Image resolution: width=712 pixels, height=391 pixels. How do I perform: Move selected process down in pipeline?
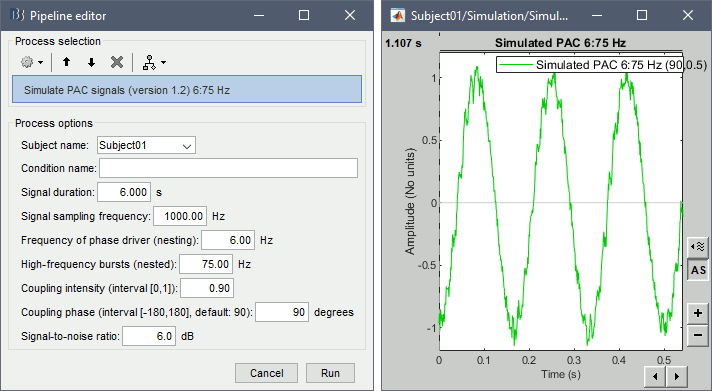coord(91,62)
